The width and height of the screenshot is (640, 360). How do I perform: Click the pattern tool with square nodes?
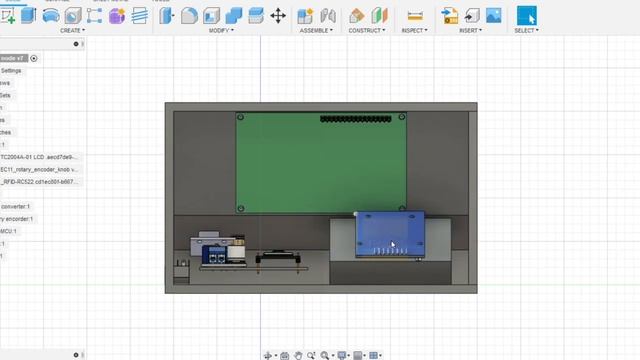click(x=94, y=16)
